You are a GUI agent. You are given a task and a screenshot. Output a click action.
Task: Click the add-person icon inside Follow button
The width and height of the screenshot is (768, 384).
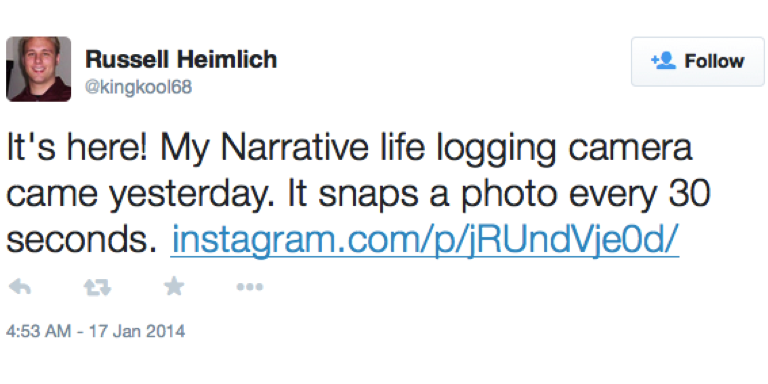664,61
